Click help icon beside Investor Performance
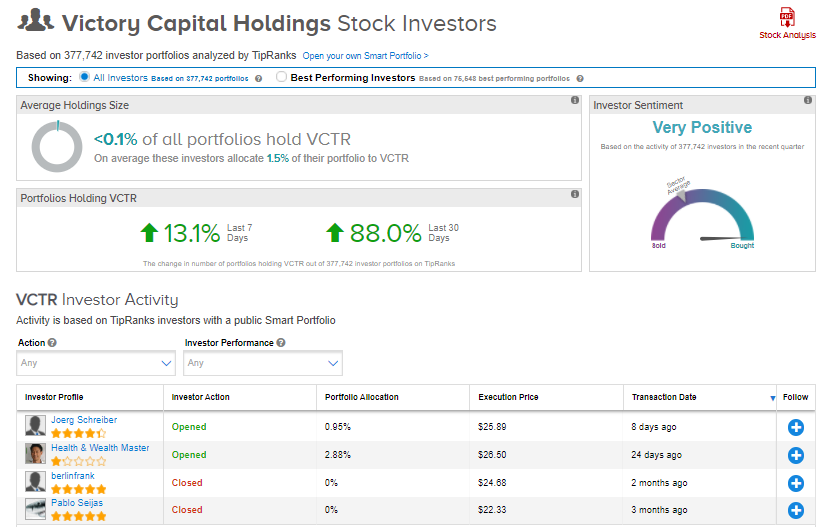 click(x=281, y=343)
